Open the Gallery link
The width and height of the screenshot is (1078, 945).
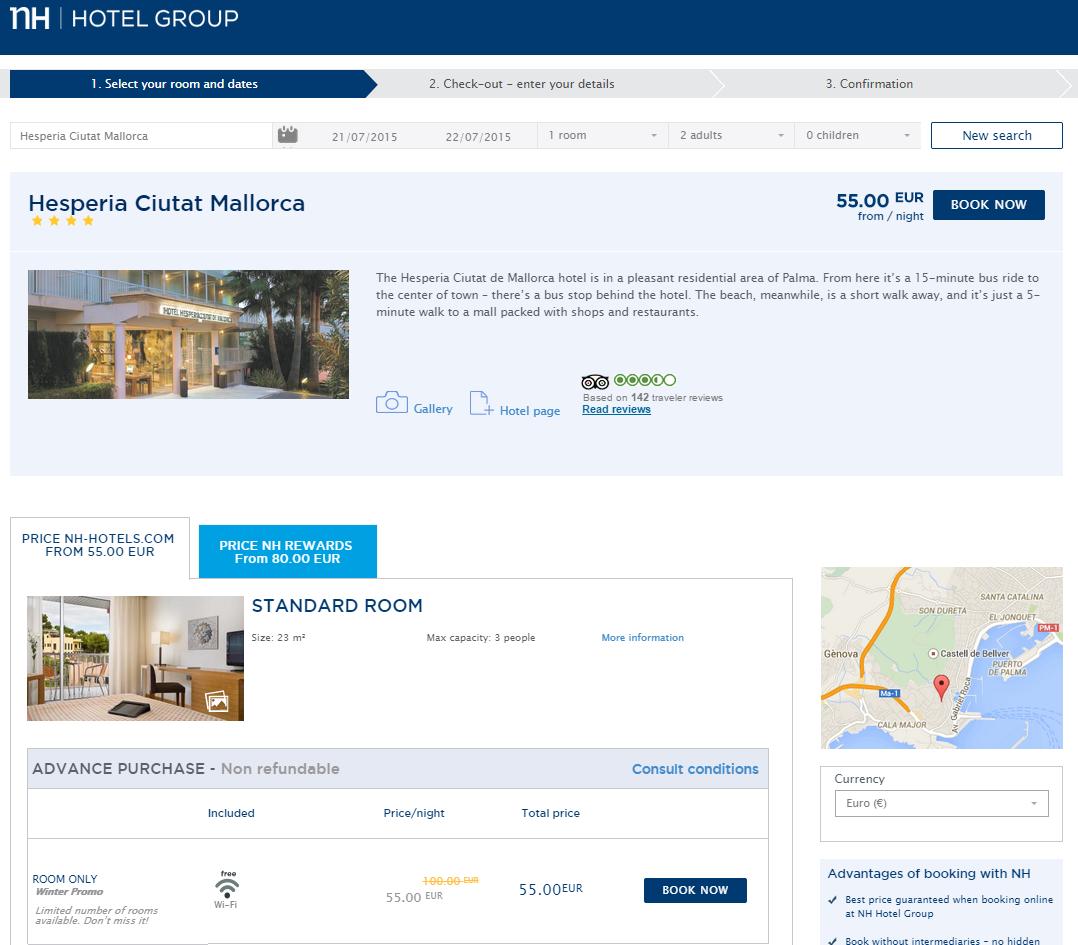click(433, 409)
